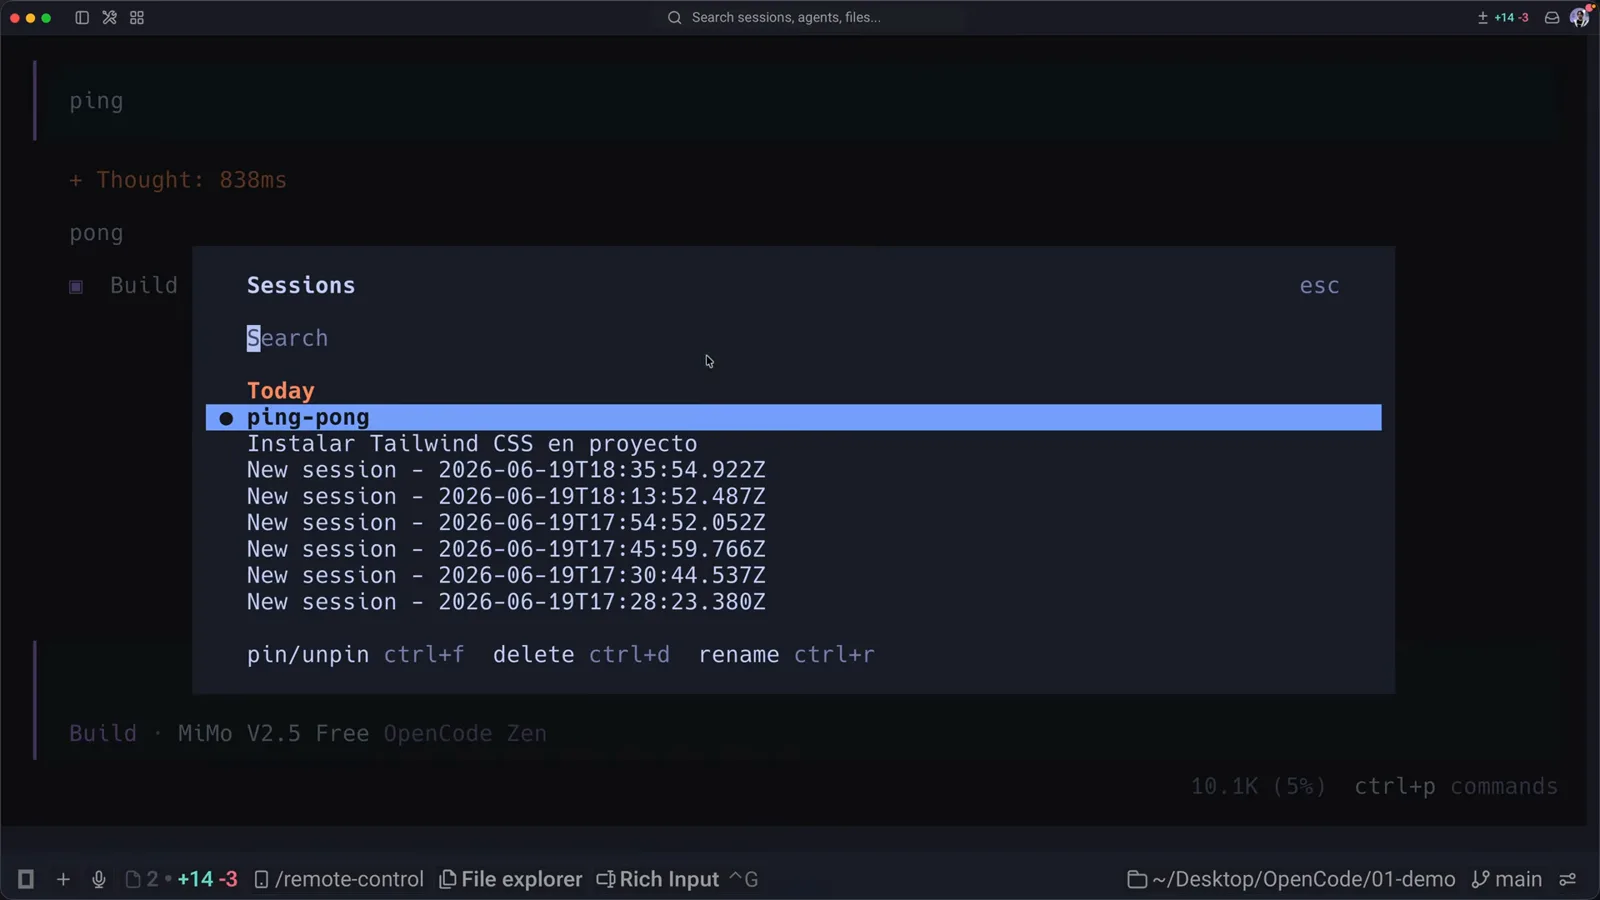This screenshot has height=900, width=1600.
Task: Open New session 2026-06-19T17:45:59.766Z
Action: [793, 549]
